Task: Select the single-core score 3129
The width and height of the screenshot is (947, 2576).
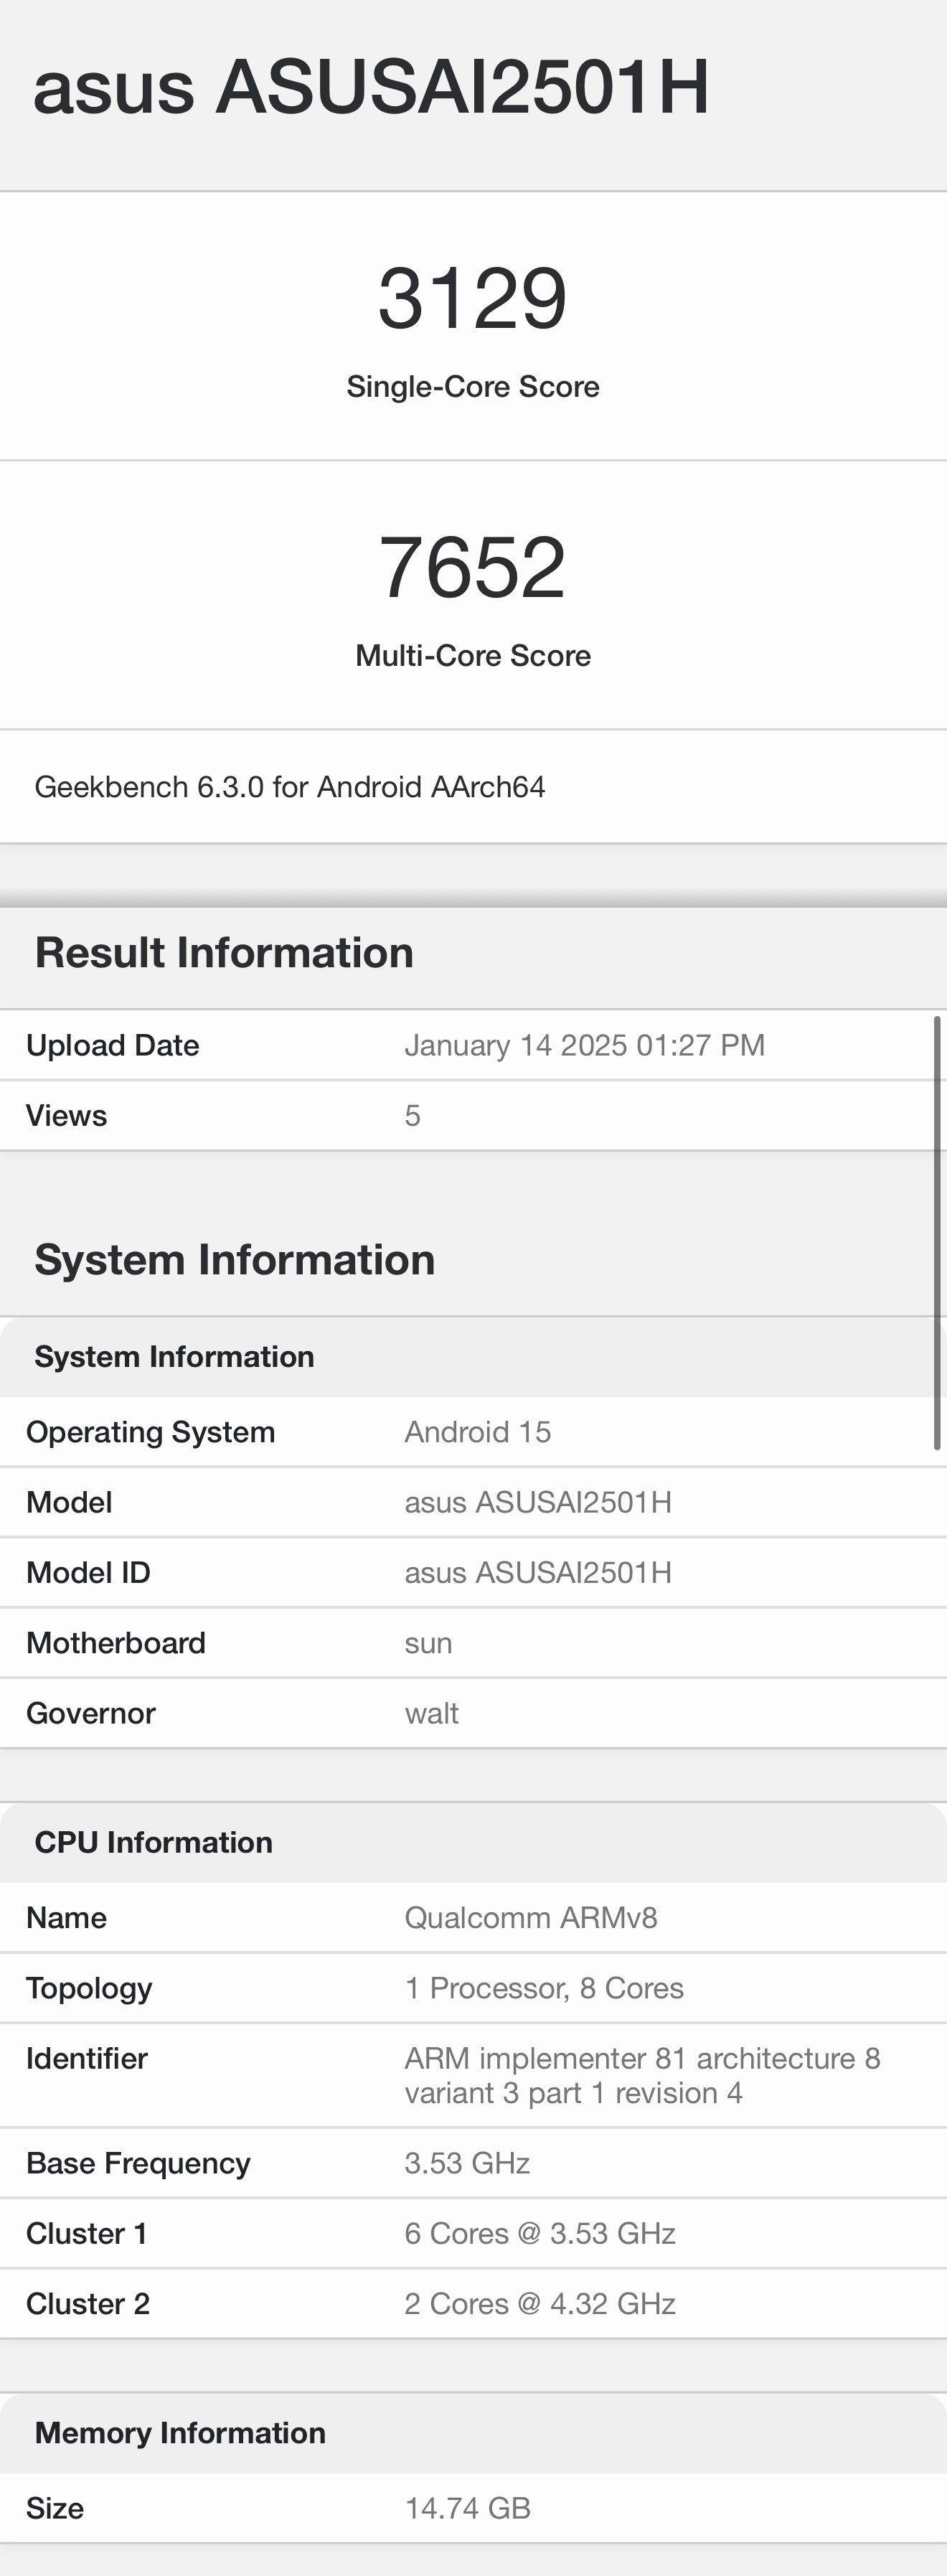Action: click(x=473, y=298)
